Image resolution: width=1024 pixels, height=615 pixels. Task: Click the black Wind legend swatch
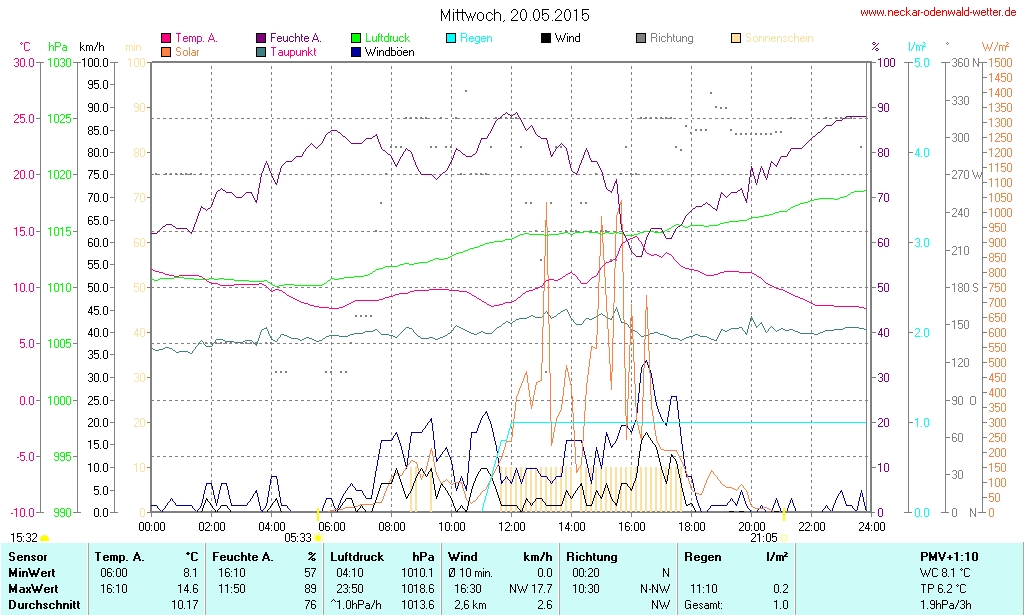click(x=546, y=39)
